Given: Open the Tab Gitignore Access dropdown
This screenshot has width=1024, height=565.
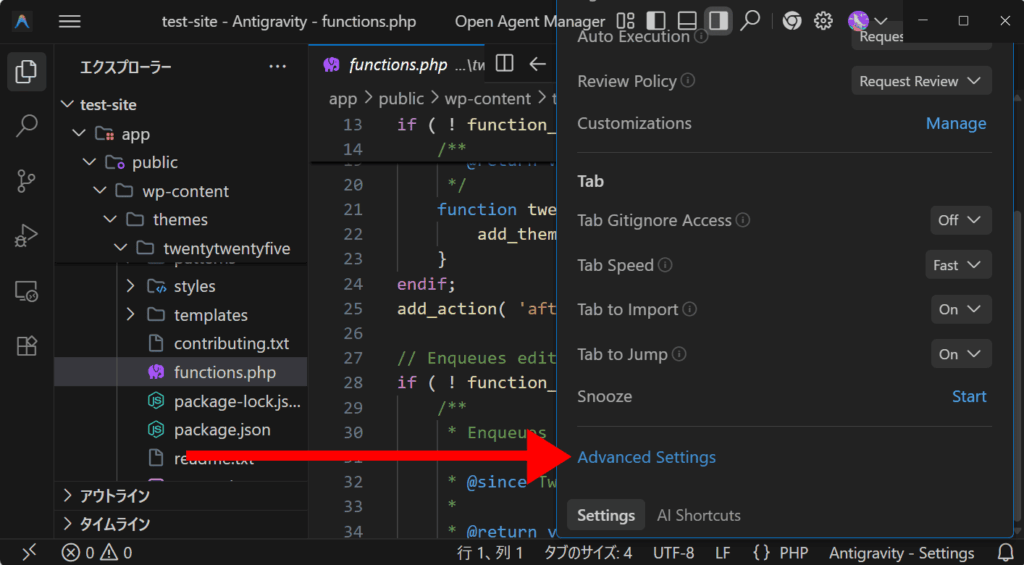Looking at the screenshot, I should pyautogui.click(x=960, y=220).
